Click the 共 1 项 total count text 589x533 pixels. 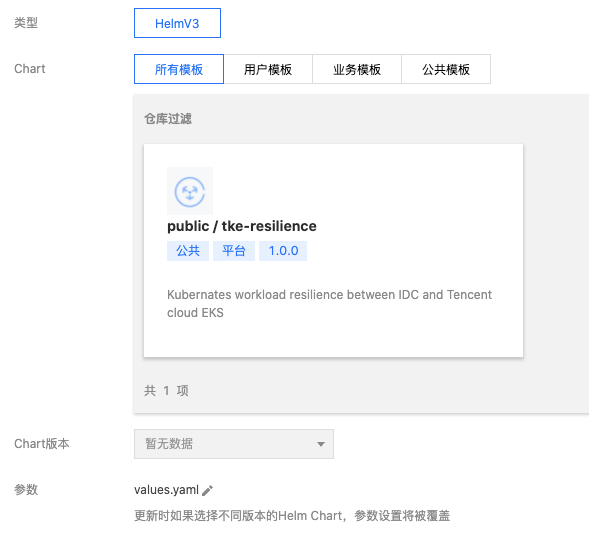click(166, 391)
